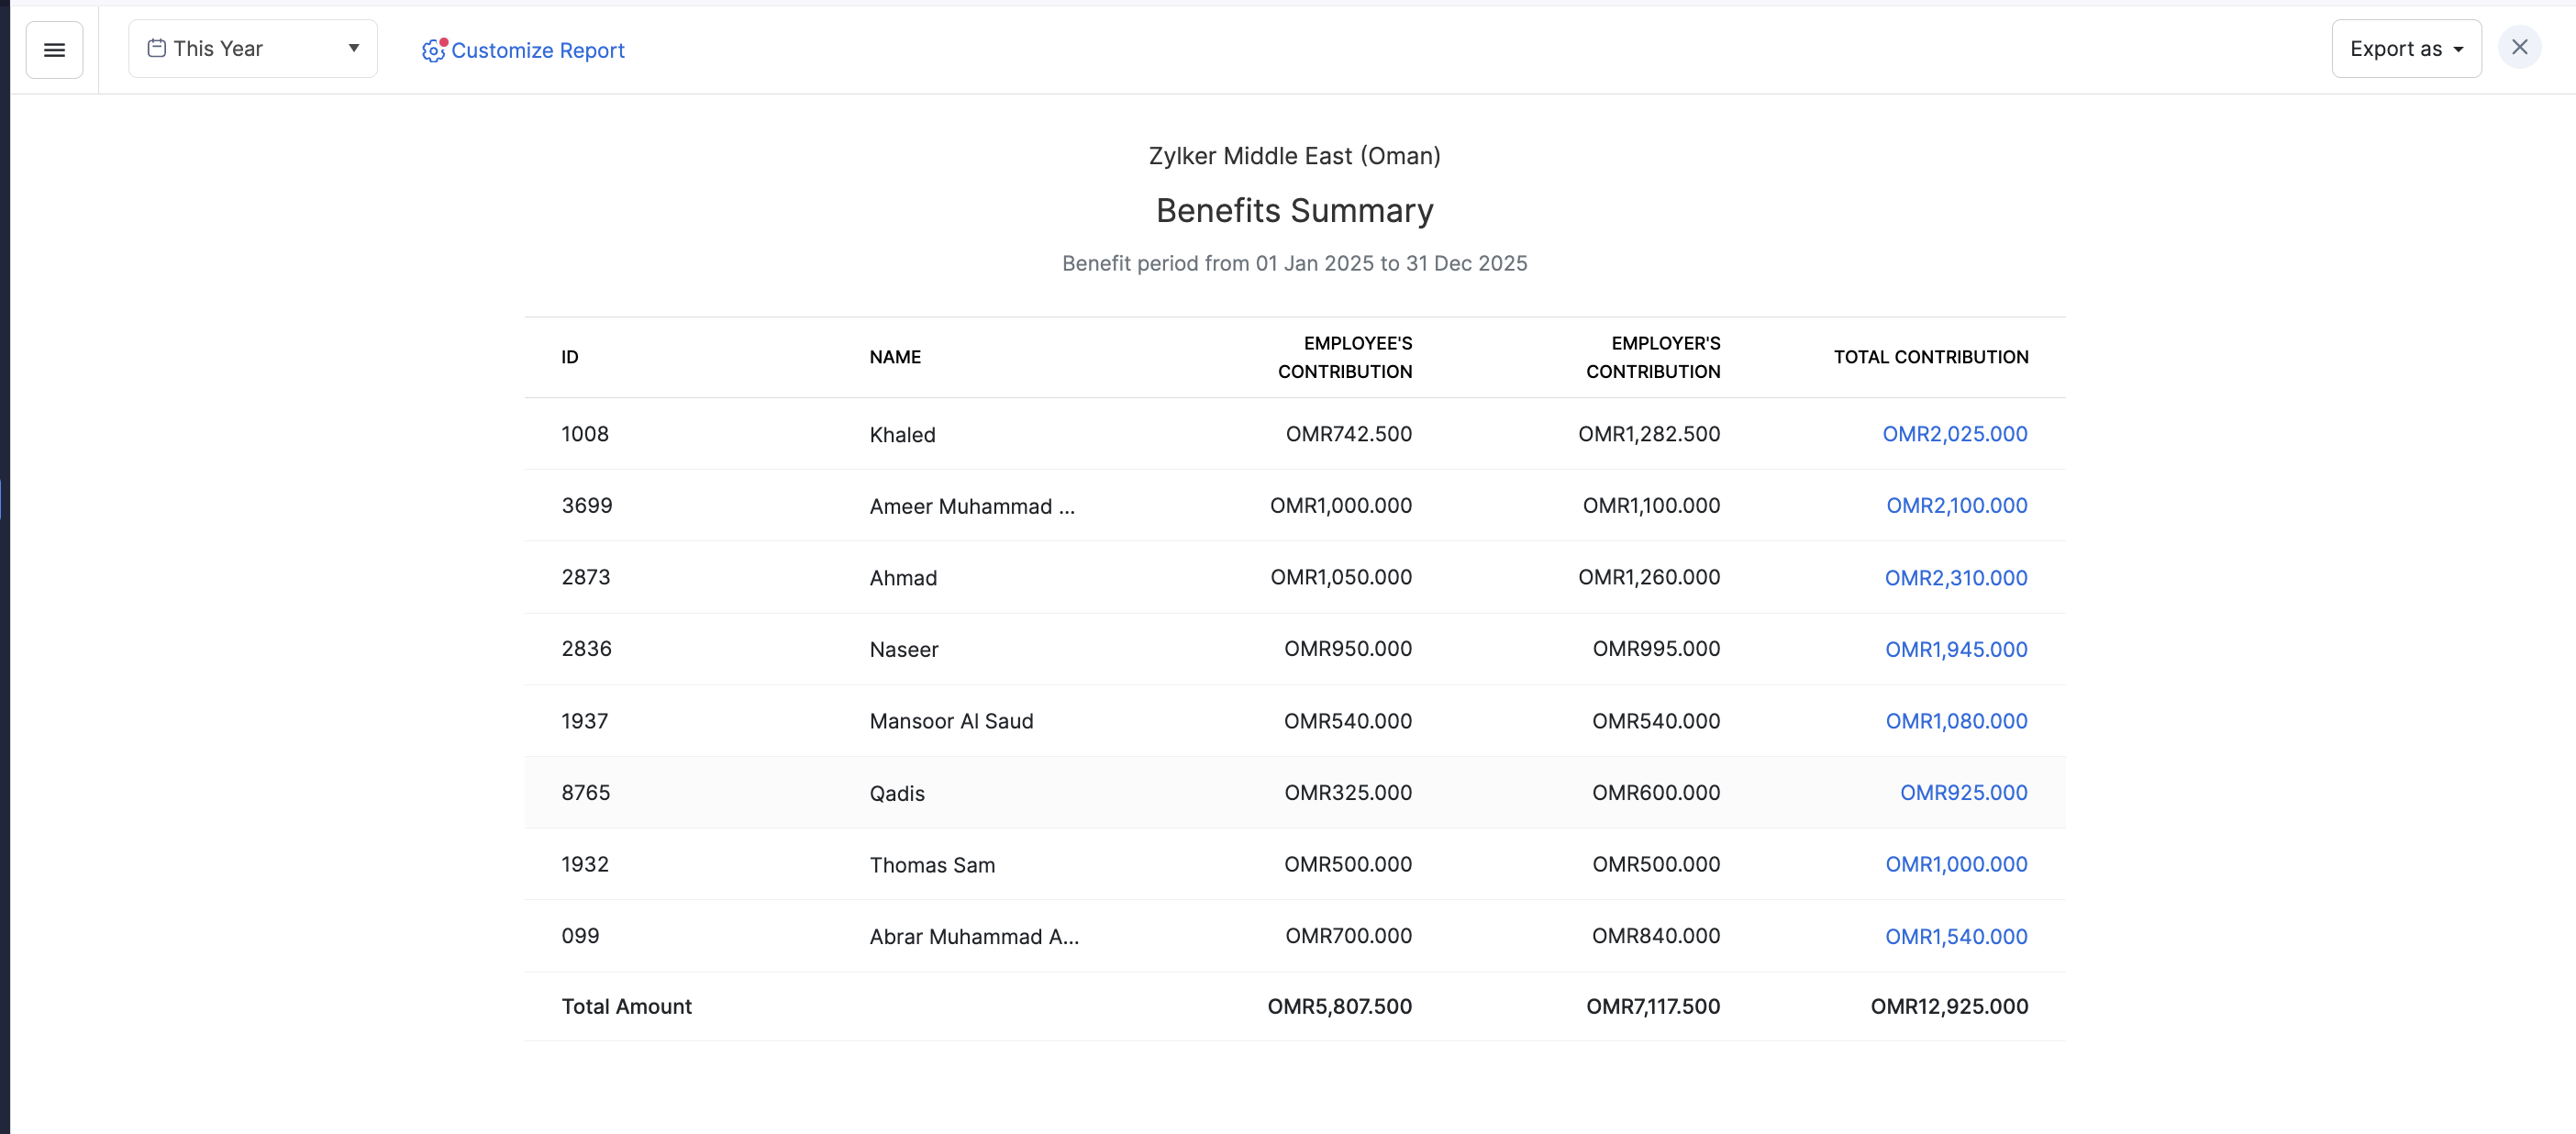Open the hamburger menu sidebar
Viewport: 2576px width, 1134px height.
(54, 49)
